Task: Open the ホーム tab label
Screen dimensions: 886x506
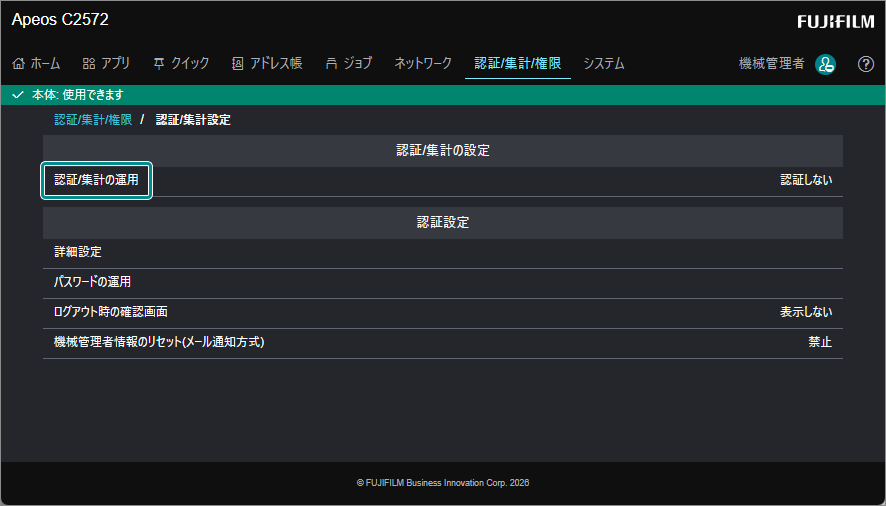Action: tap(45, 63)
